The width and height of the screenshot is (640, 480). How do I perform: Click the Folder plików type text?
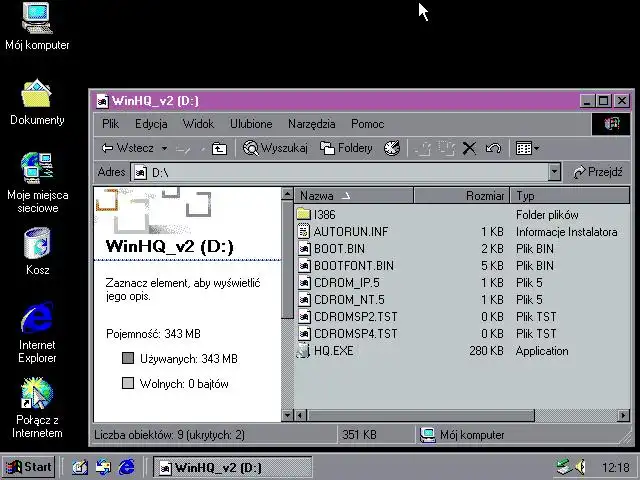(547, 215)
